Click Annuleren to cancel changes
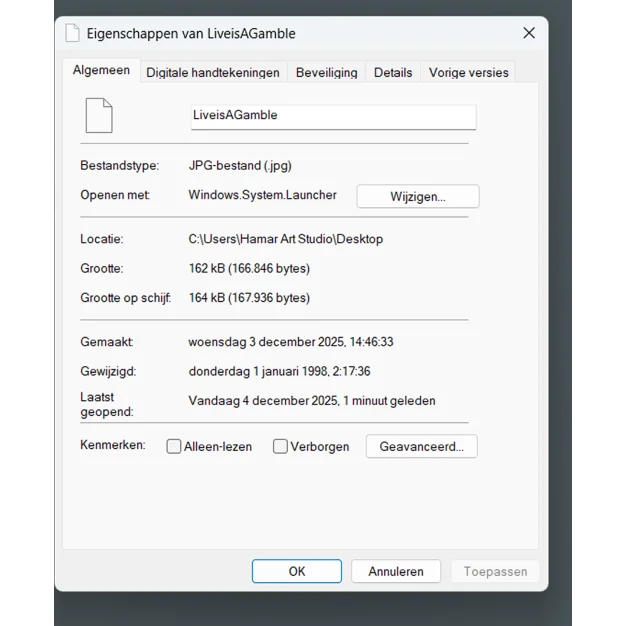The height and width of the screenshot is (626, 626). (x=396, y=572)
